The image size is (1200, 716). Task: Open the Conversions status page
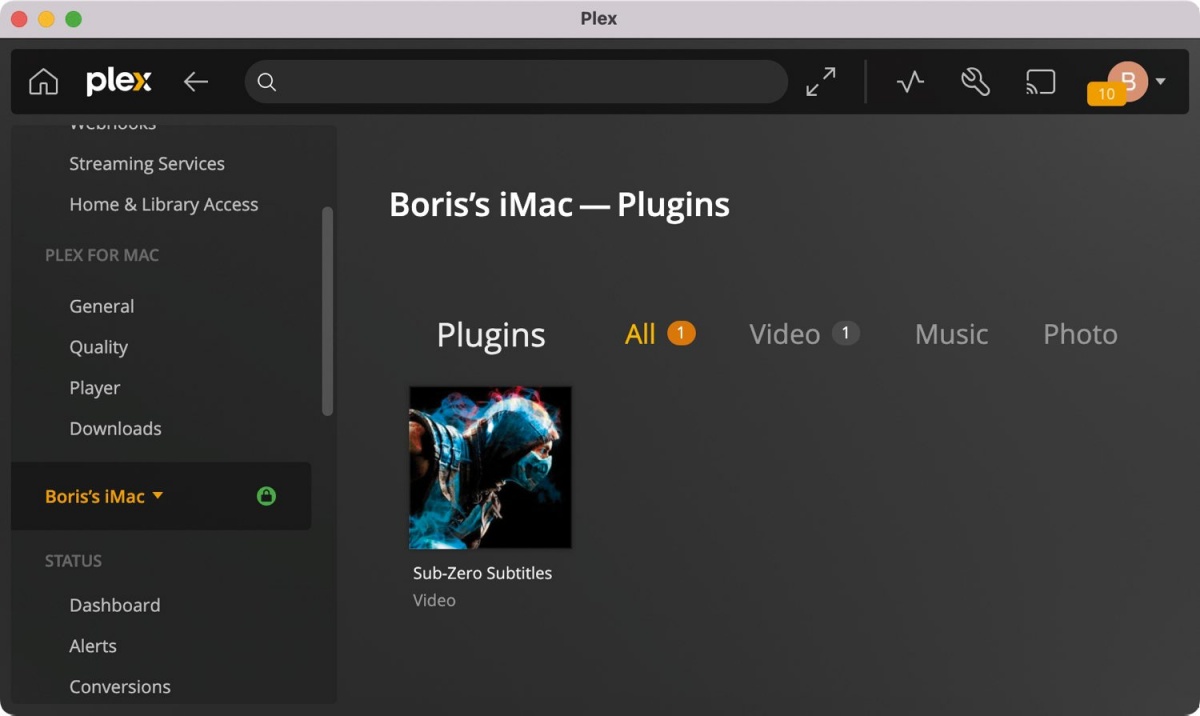point(120,687)
